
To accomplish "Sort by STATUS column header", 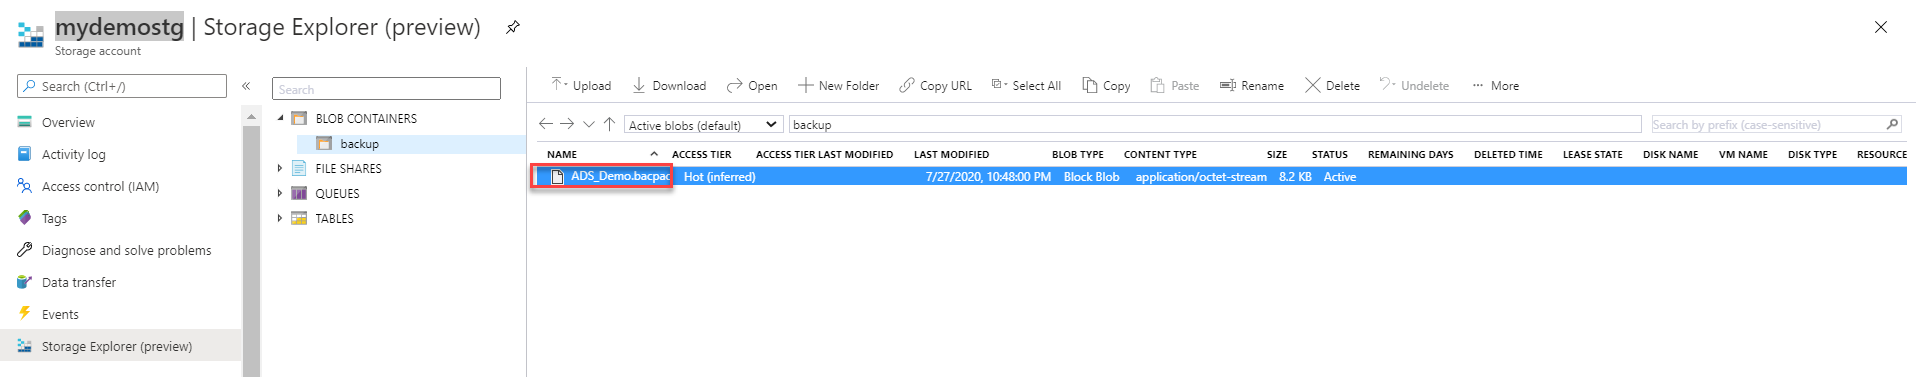I will tap(1330, 154).
